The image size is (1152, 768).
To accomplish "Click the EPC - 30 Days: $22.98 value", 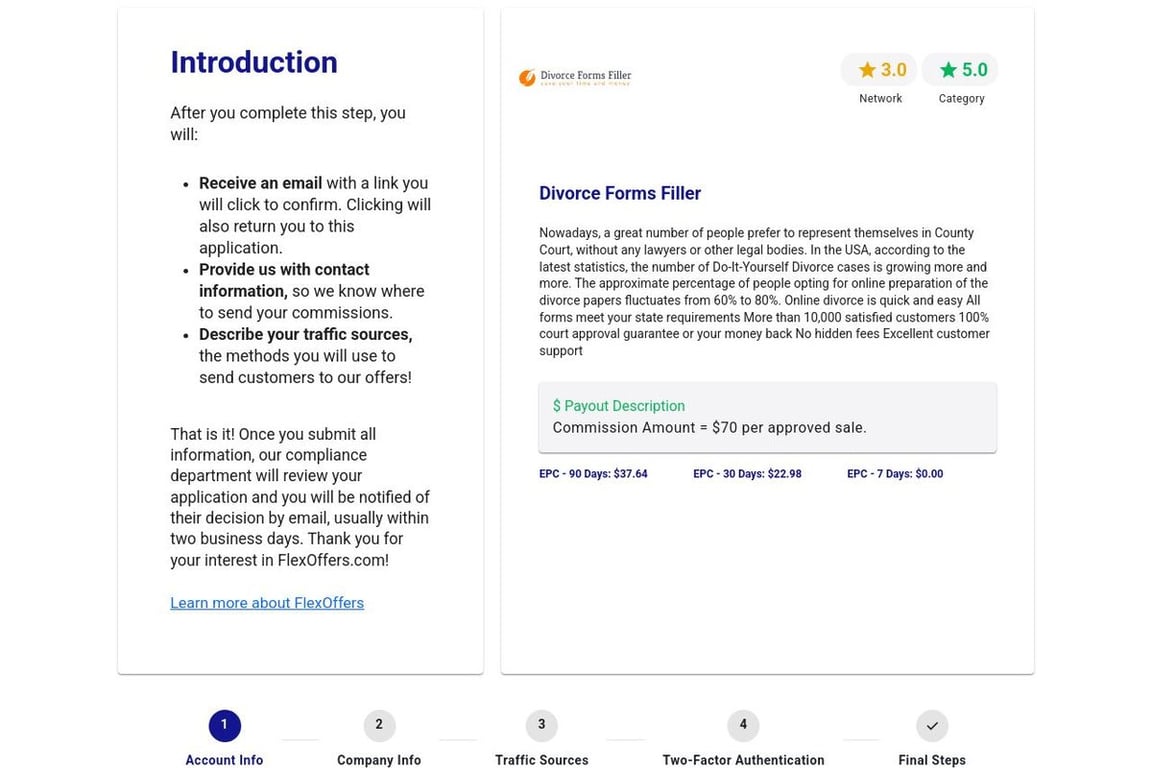I will [x=747, y=474].
